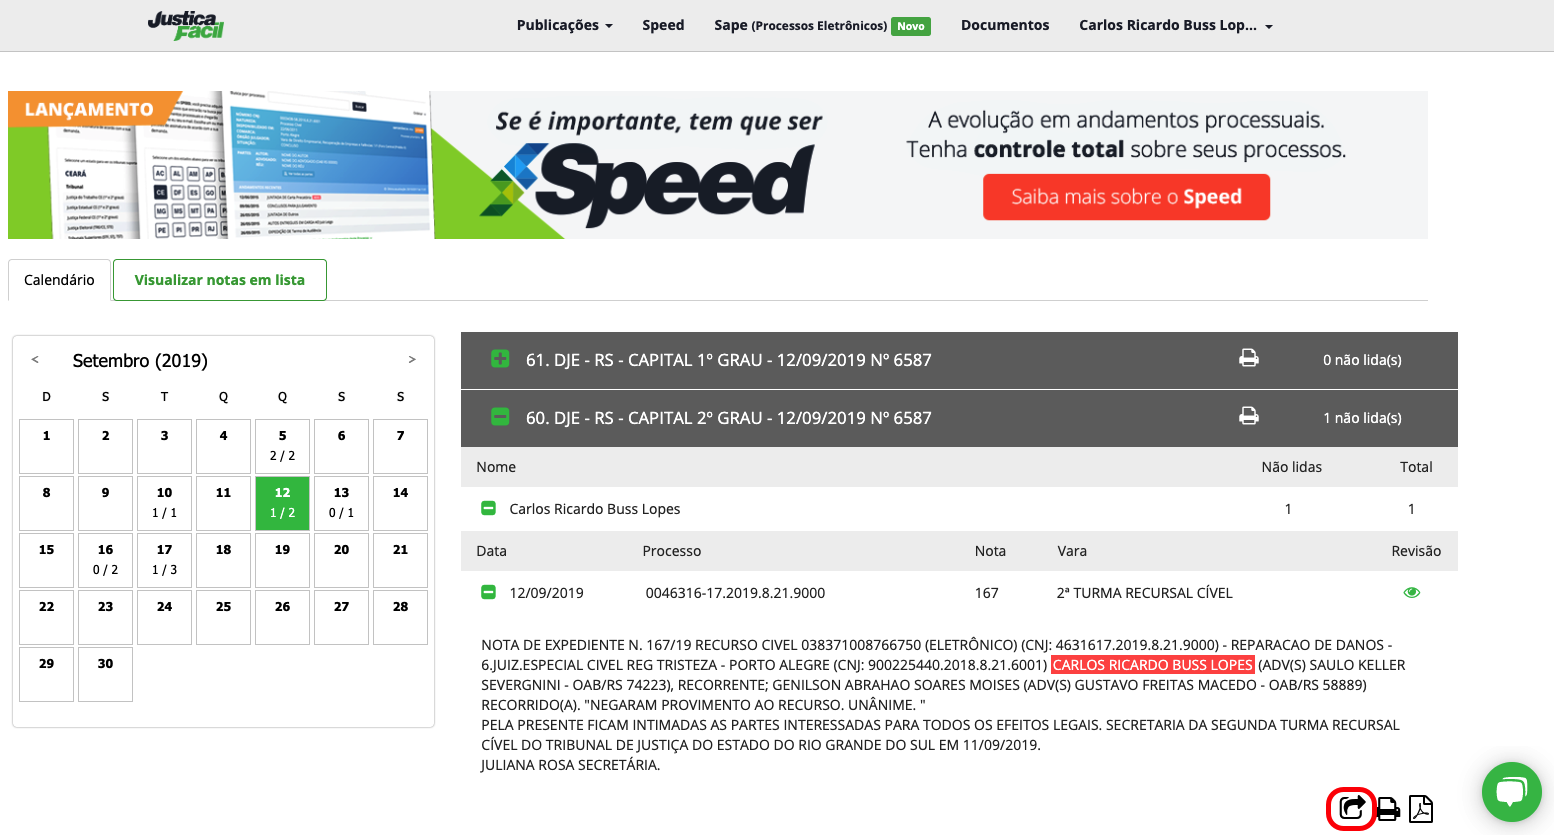Share the note via the arrow icon
1554x835 pixels.
[1352, 808]
